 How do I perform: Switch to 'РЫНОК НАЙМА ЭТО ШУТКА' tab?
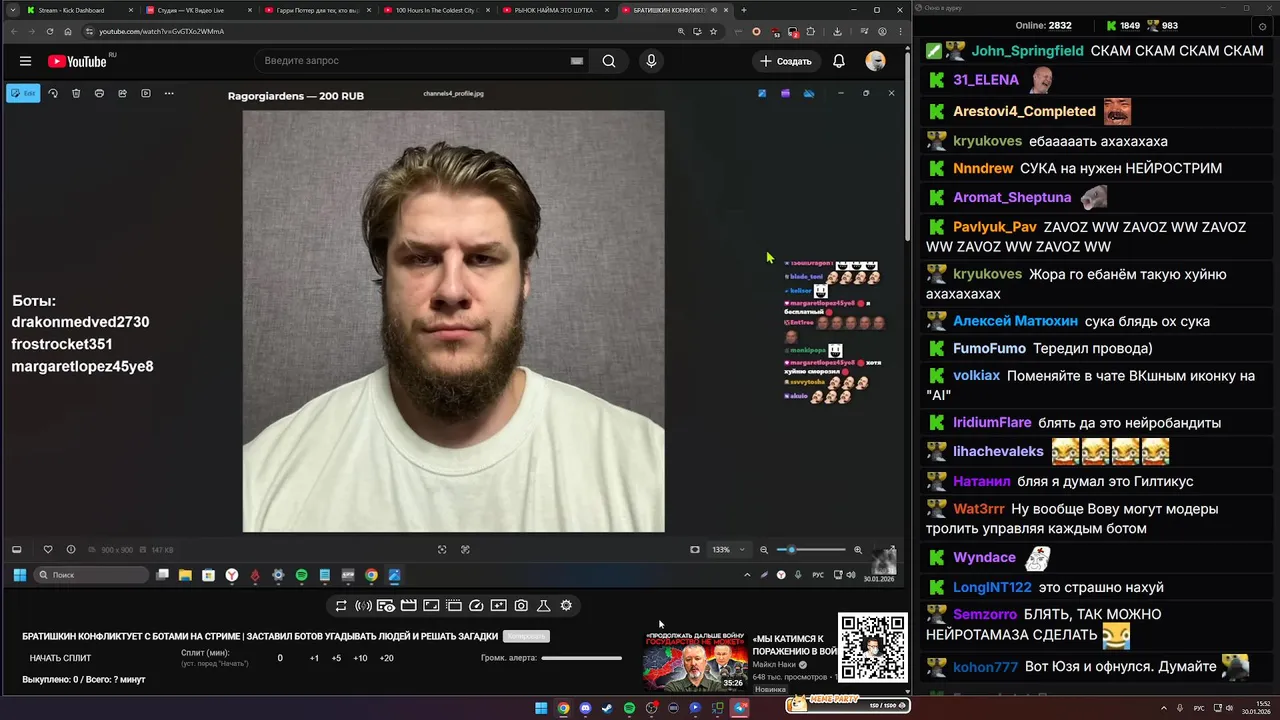[x=555, y=10]
